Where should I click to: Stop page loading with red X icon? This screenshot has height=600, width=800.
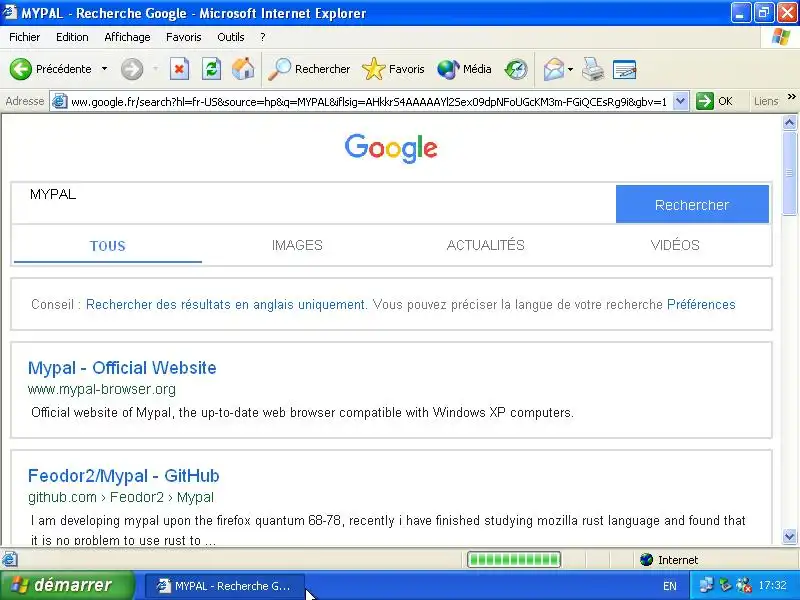(179, 69)
